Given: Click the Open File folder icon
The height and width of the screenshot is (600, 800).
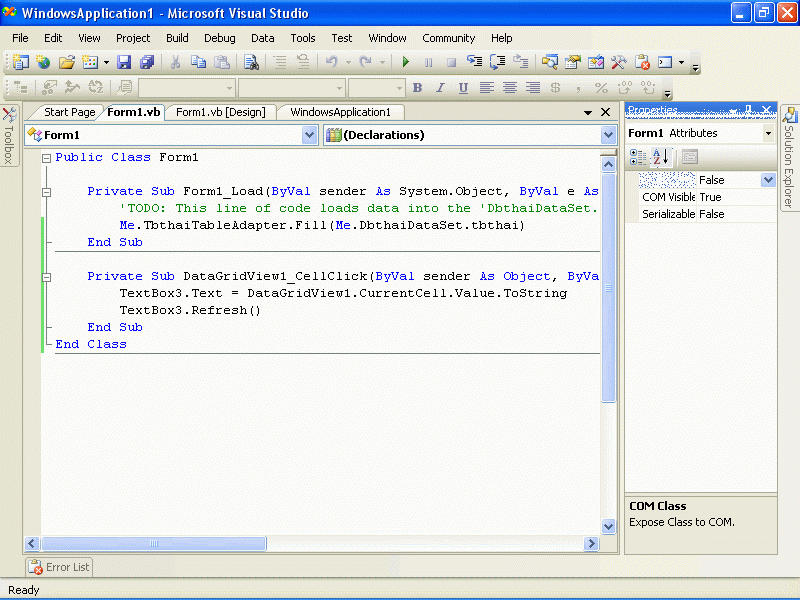Looking at the screenshot, I should (x=67, y=62).
